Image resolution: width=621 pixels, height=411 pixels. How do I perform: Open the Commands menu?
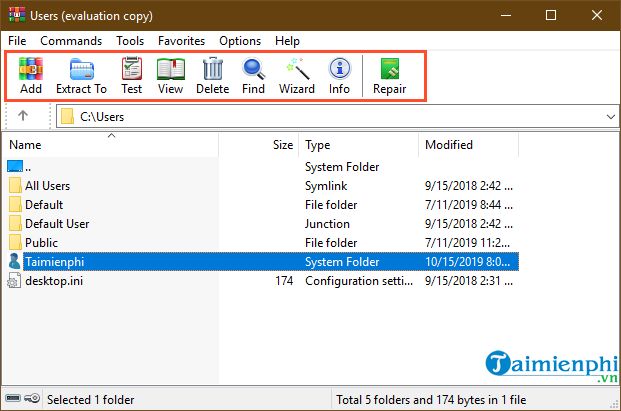point(71,41)
